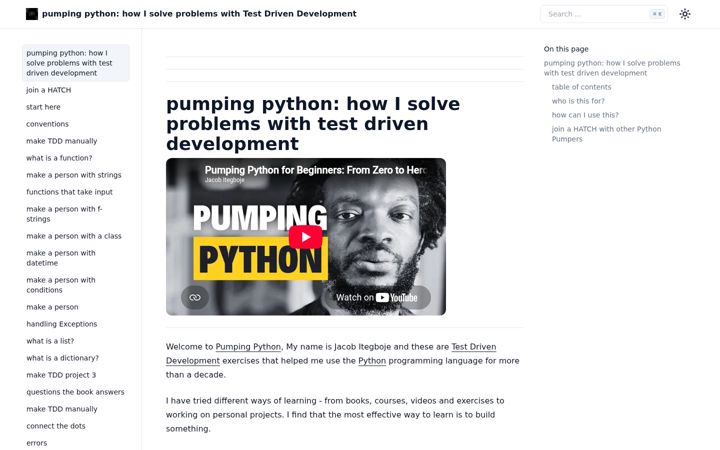The height and width of the screenshot is (450, 720).
Task: Toggle the light/dark theme sun icon
Action: coord(685,14)
